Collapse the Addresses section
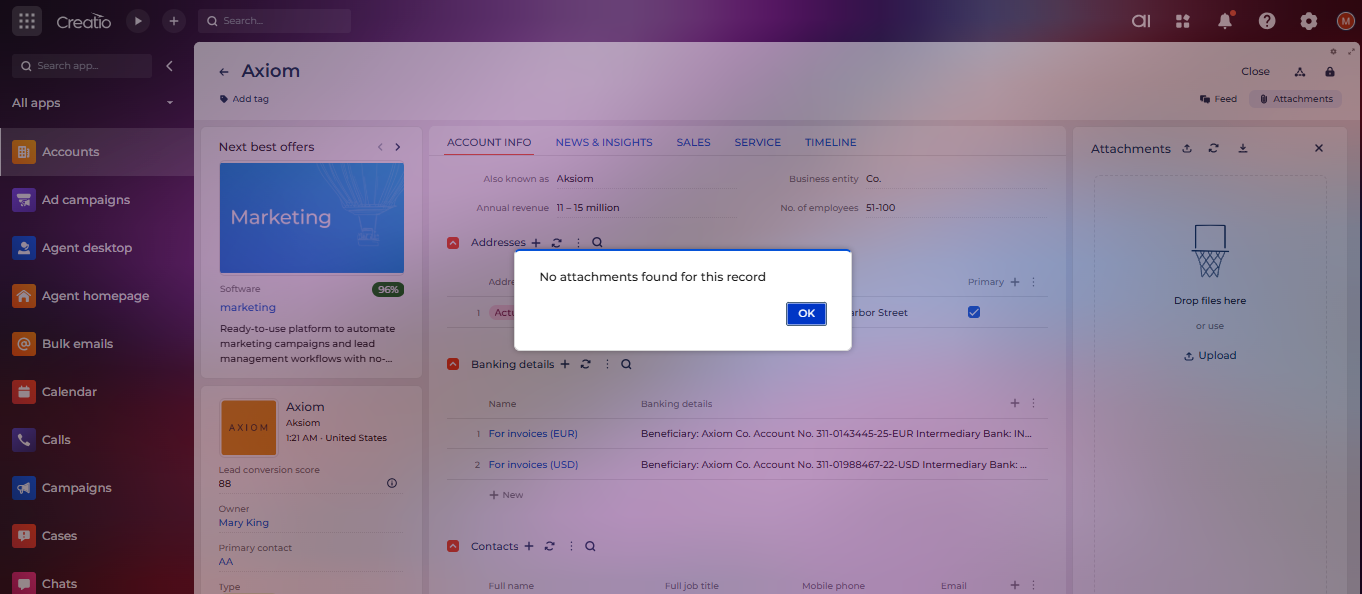 coord(453,243)
